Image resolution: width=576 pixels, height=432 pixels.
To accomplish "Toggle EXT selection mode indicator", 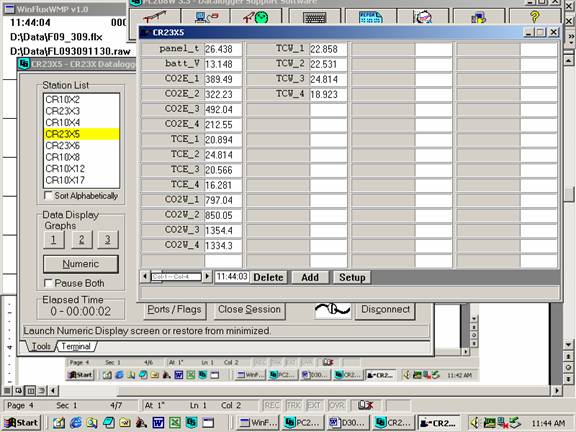I will [314, 405].
